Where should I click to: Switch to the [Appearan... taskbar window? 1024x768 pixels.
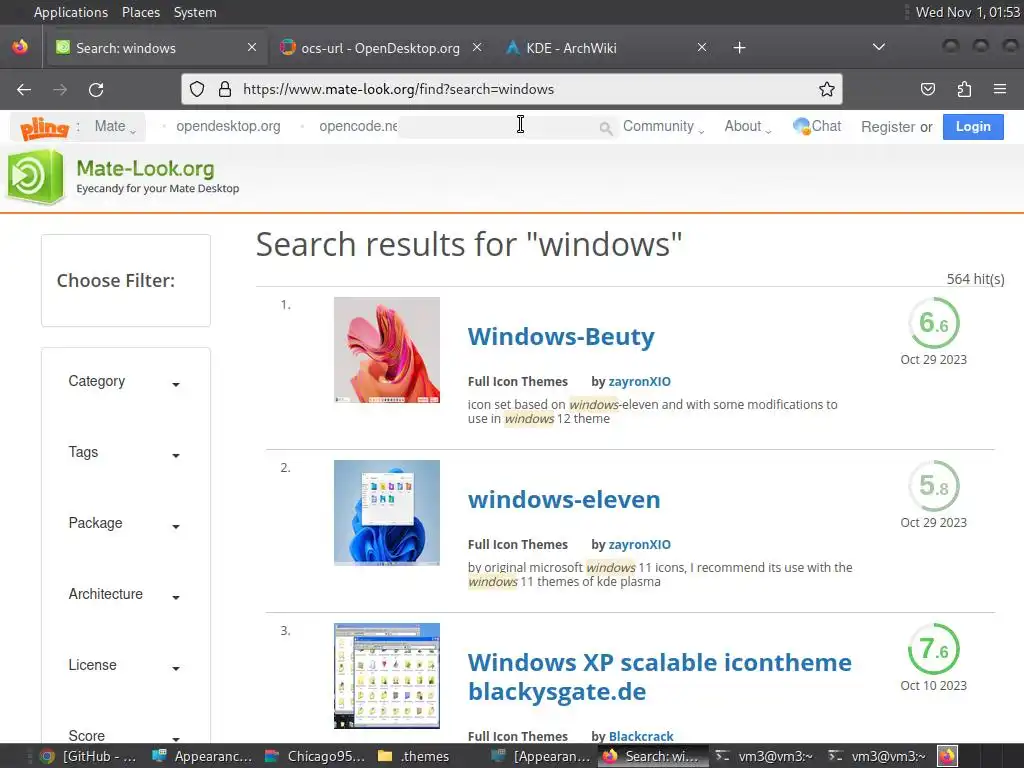(x=541, y=756)
